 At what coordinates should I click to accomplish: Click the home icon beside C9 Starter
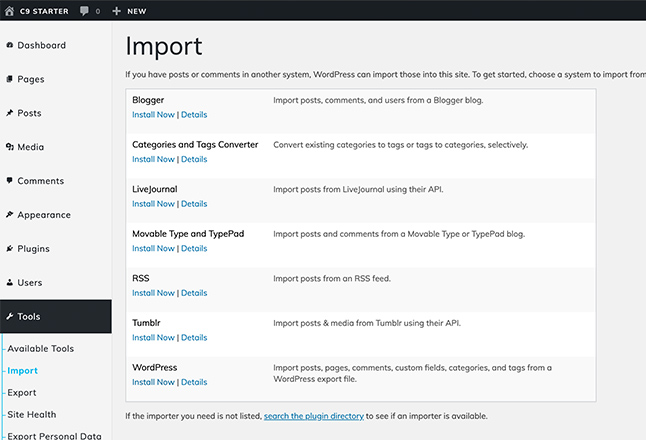9,11
